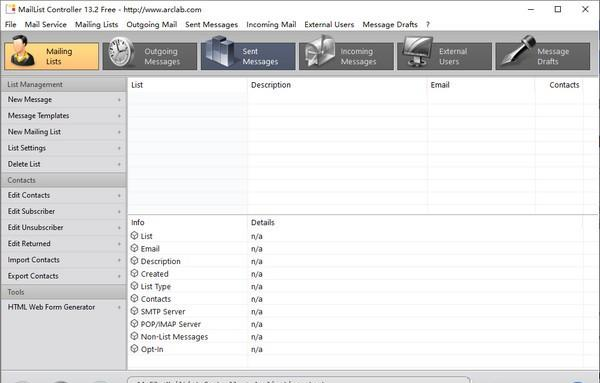Image resolution: width=600 pixels, height=383 pixels.
Task: Expand the Import Contacts submenu arrow
Action: point(119,260)
